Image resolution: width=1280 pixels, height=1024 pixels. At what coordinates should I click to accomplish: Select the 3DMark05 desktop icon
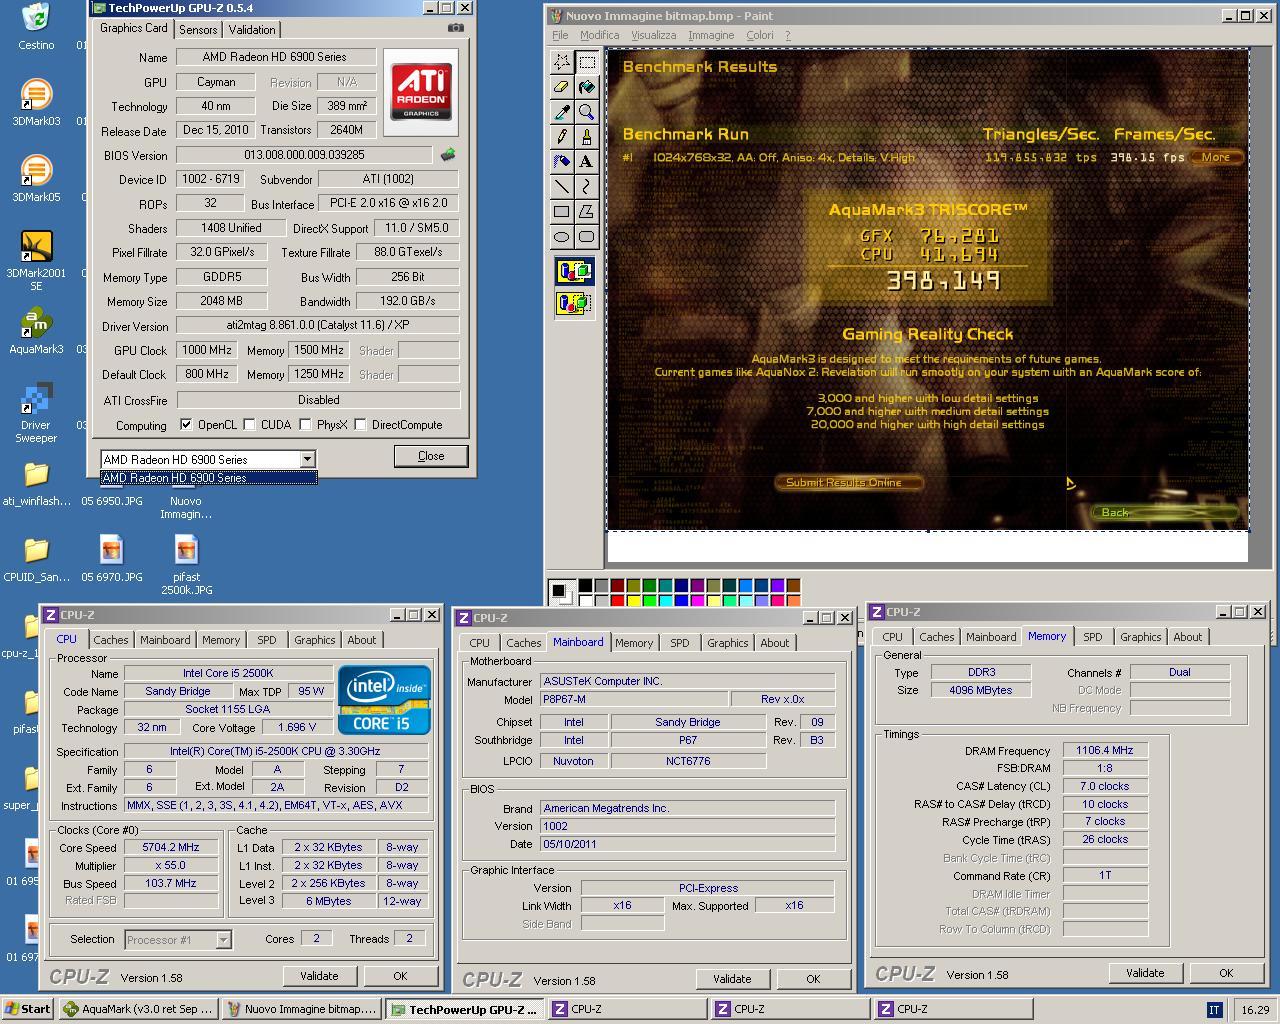click(x=36, y=179)
